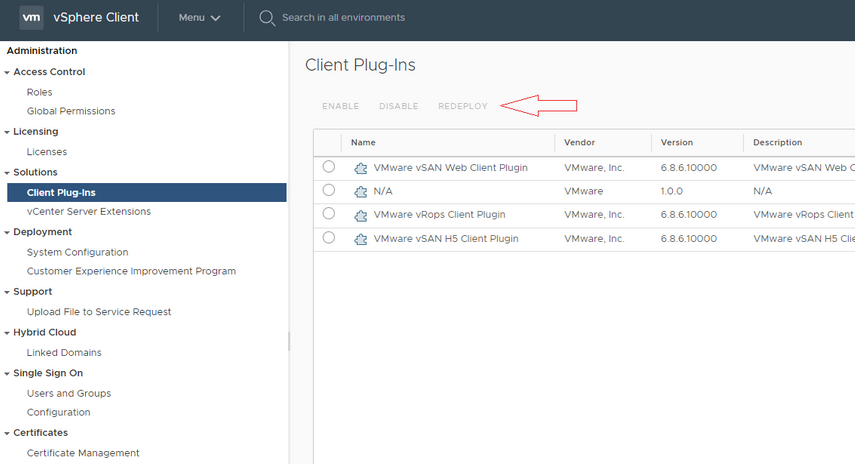Click the plugin icon in the N/A row
The height and width of the screenshot is (464, 855).
(360, 192)
